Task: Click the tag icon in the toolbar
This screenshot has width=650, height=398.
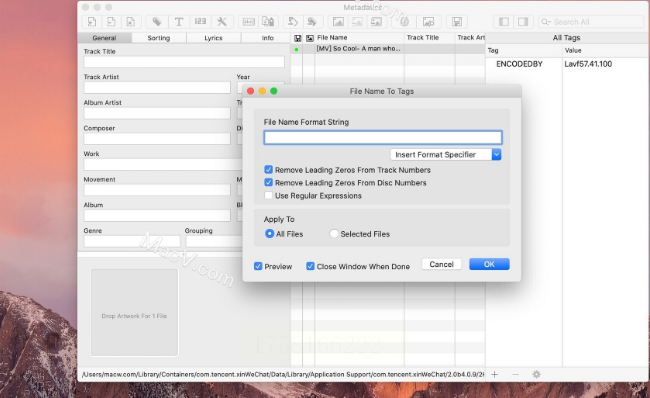Action: point(157,22)
